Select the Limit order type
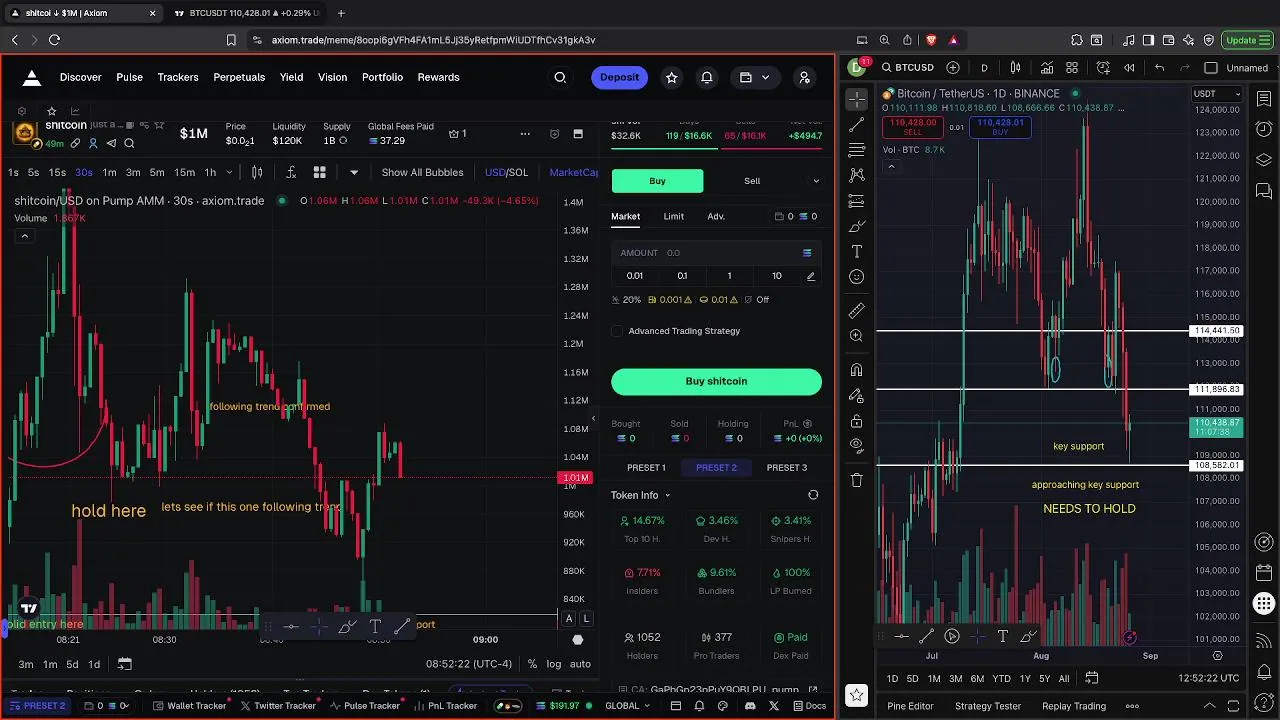 (674, 216)
